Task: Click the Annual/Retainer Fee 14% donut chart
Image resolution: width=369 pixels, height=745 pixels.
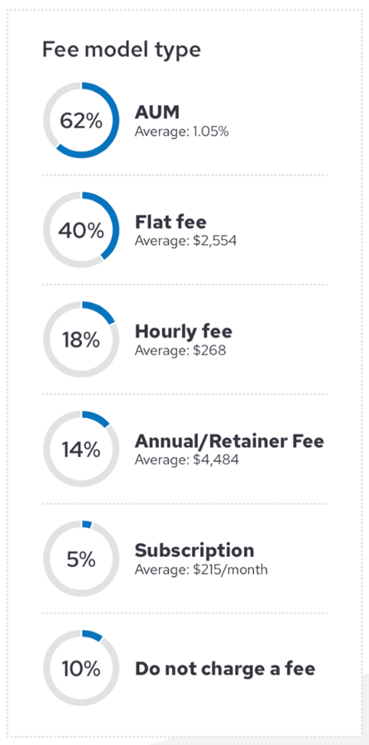Action: point(81,449)
